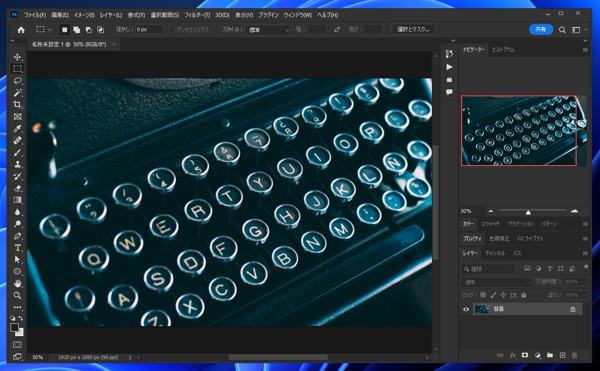Screen dimensions: 600x371
Task: Select the Eyedropper tool
Action: click(x=18, y=129)
